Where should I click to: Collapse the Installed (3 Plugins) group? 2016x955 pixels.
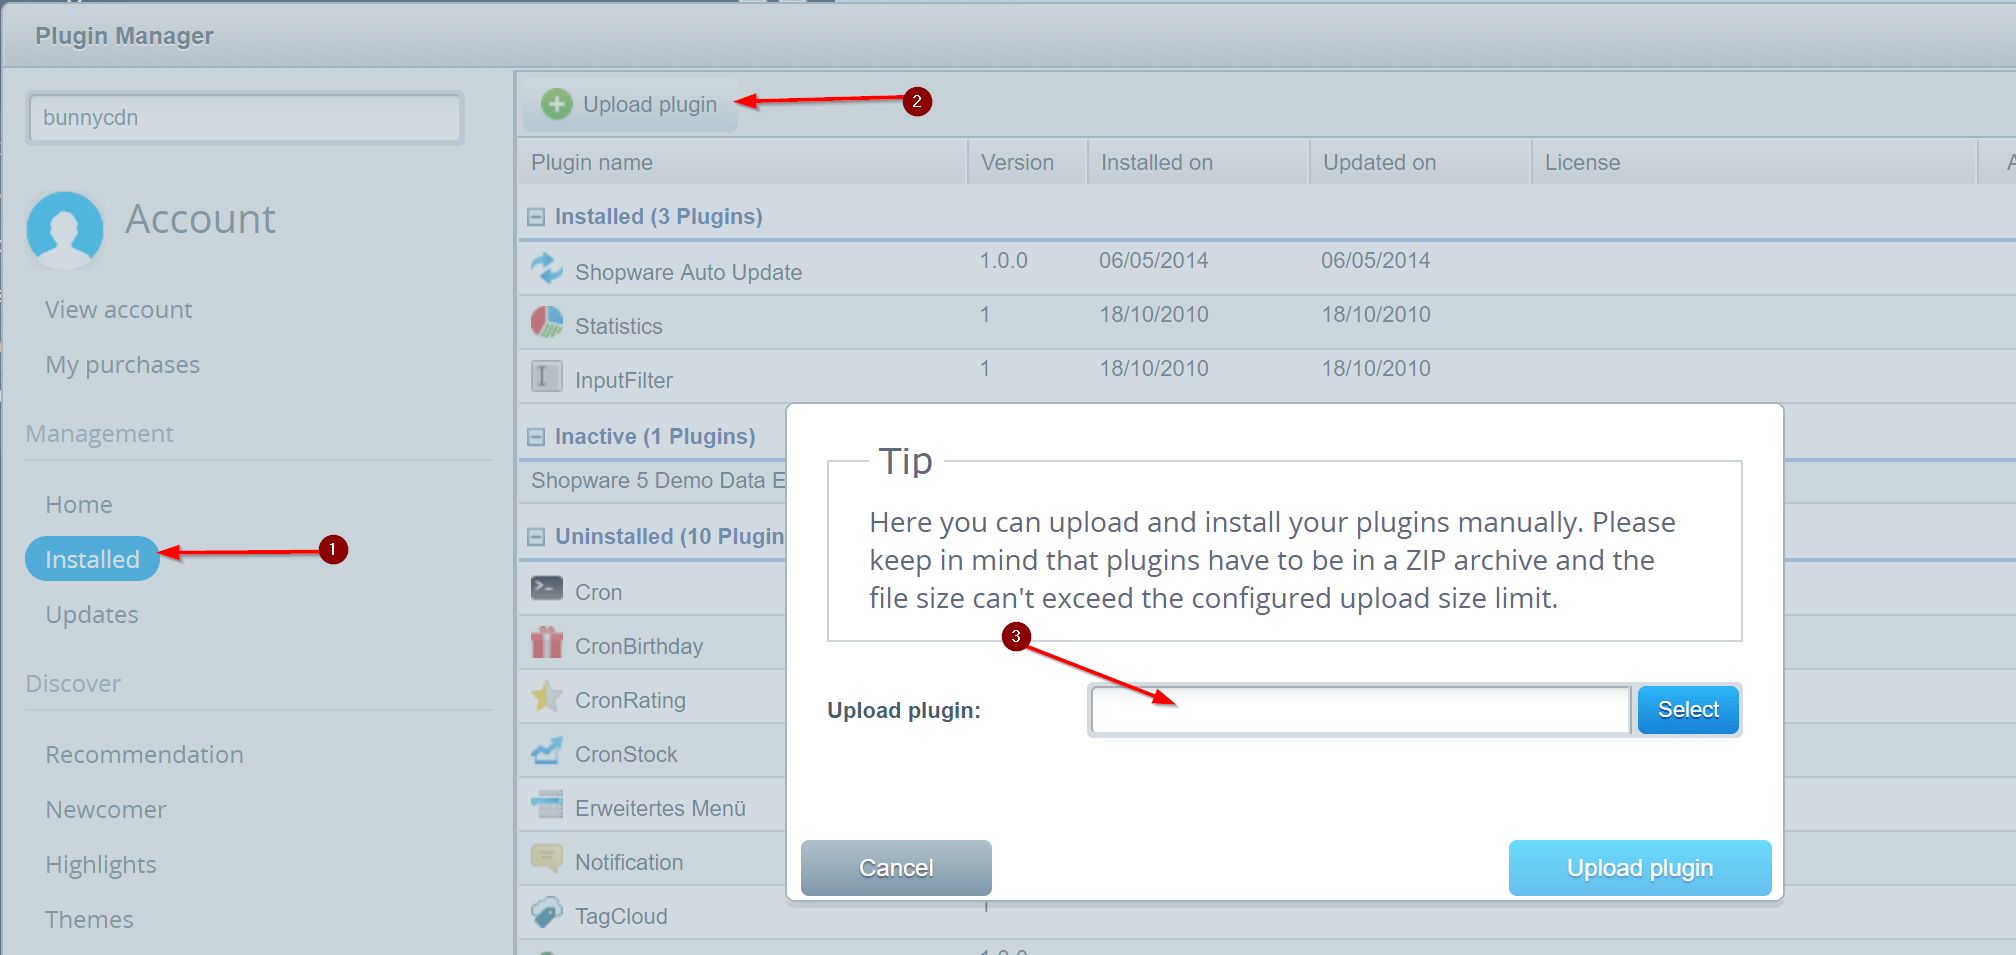[x=536, y=217]
